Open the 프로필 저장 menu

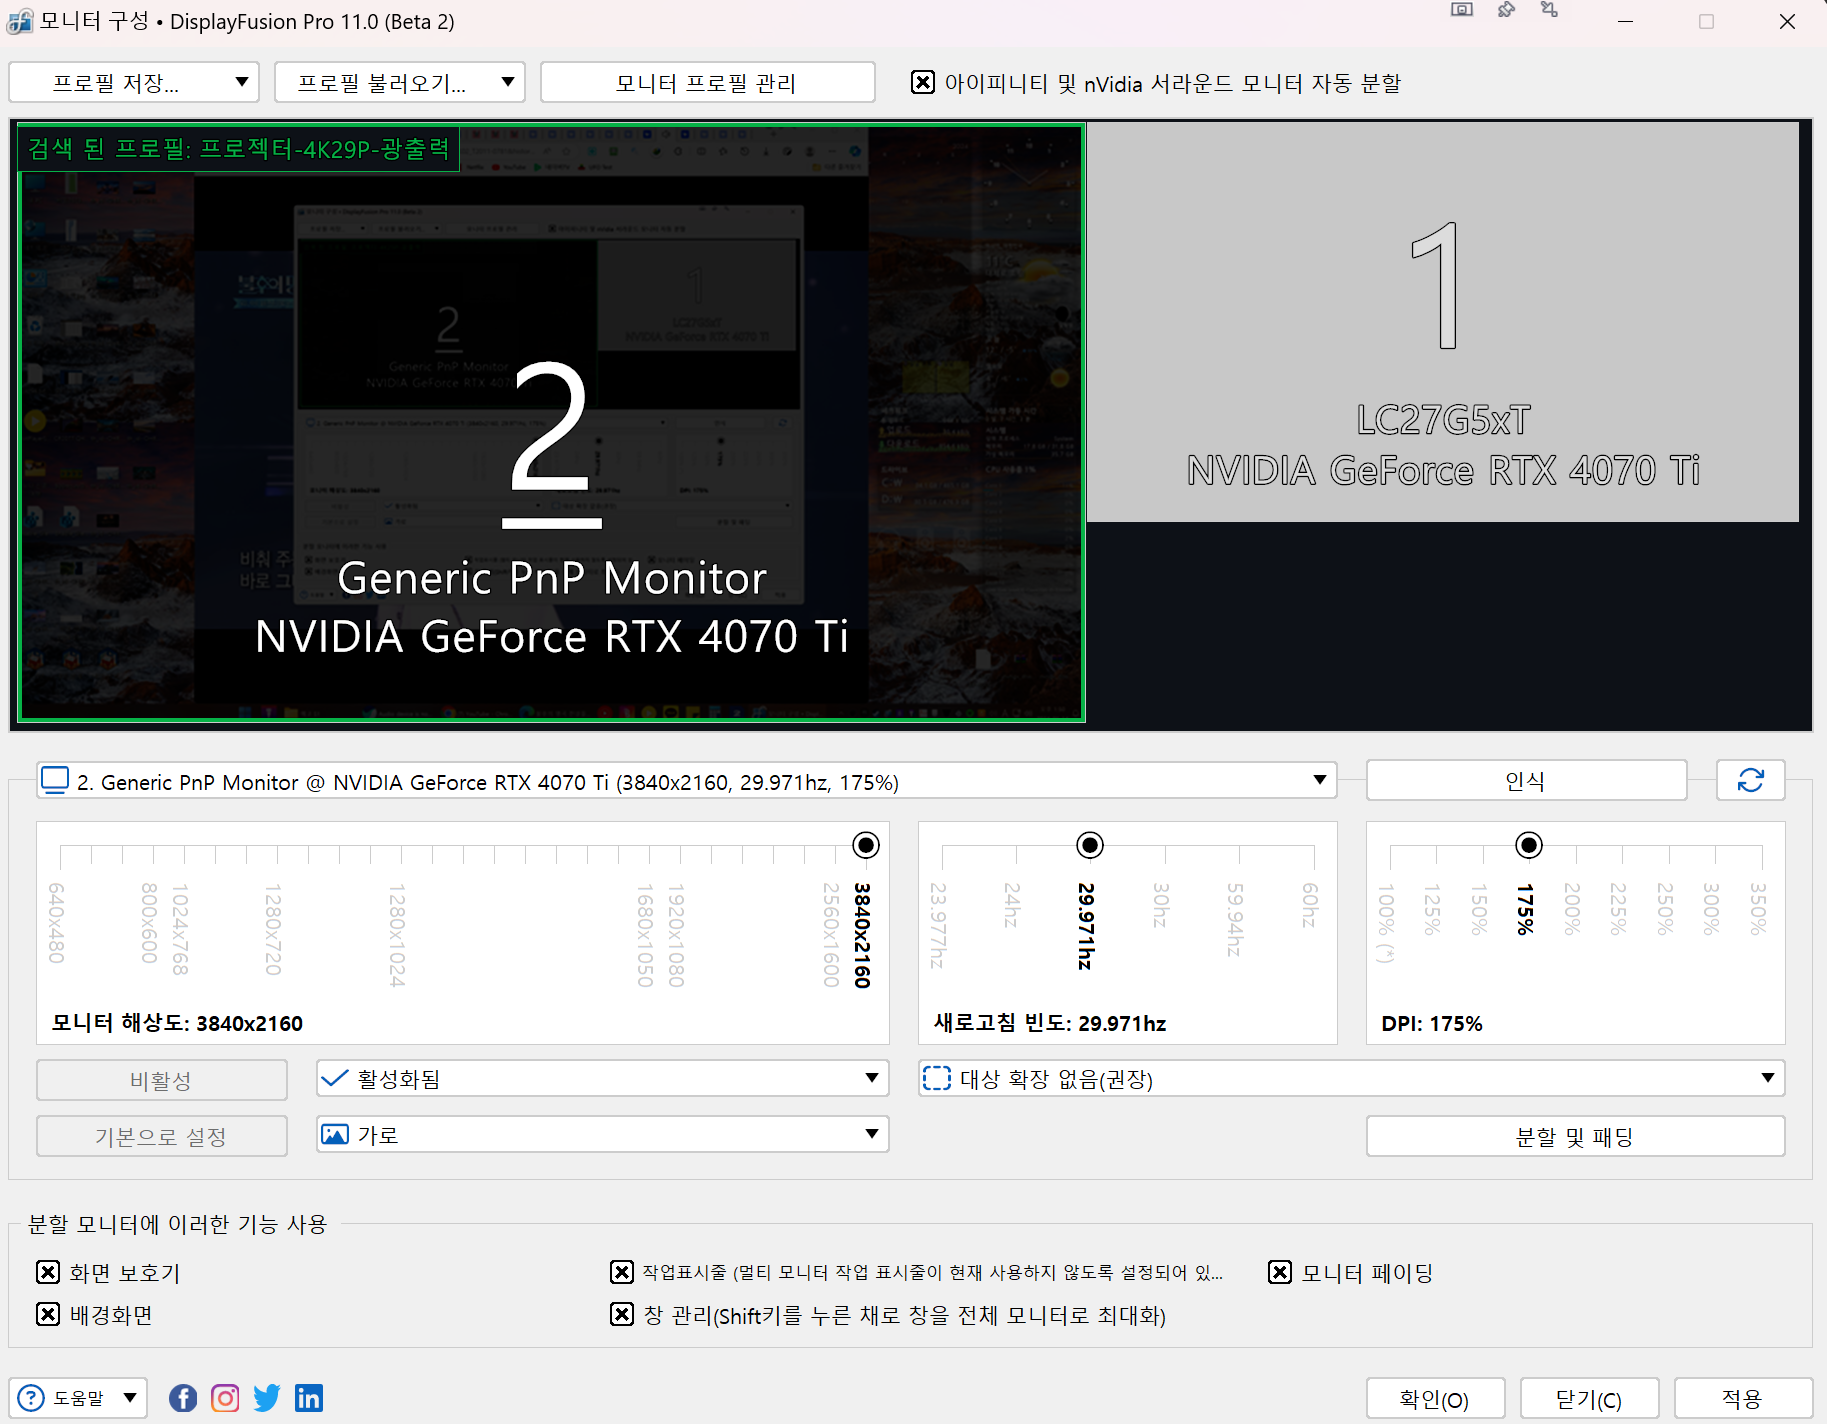134,82
